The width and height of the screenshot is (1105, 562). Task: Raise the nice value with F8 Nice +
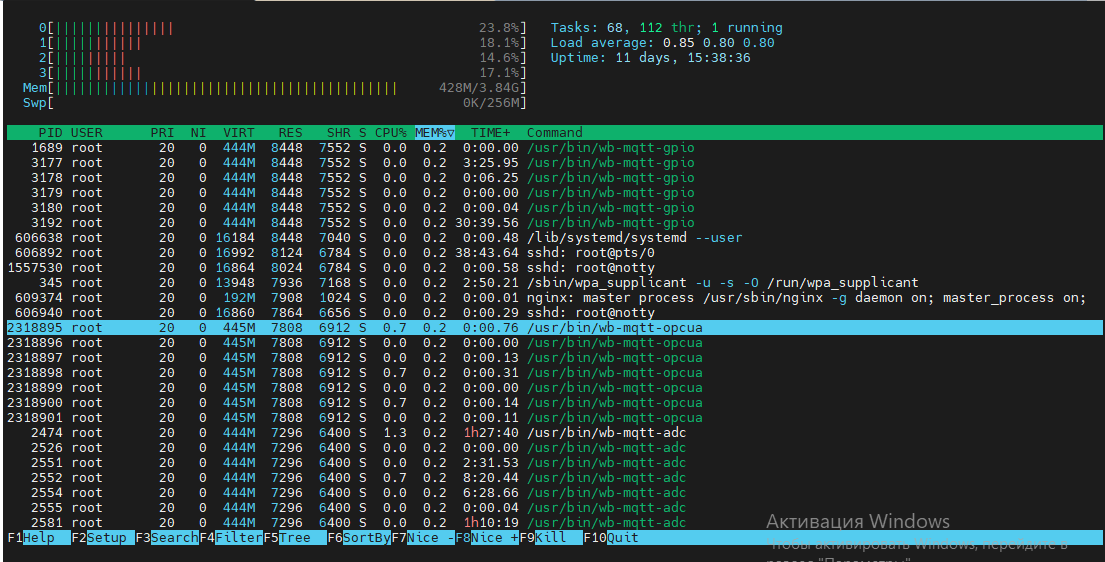pos(488,537)
